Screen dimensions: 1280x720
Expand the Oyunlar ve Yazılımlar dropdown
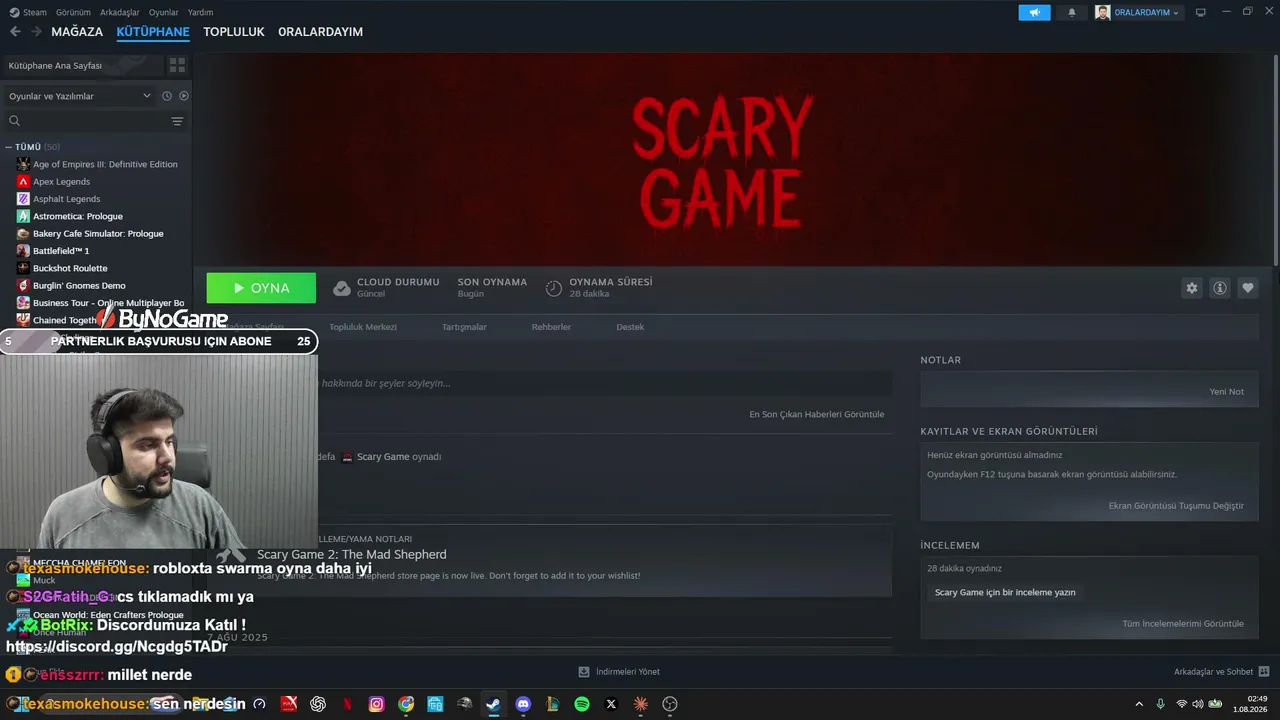[x=78, y=96]
